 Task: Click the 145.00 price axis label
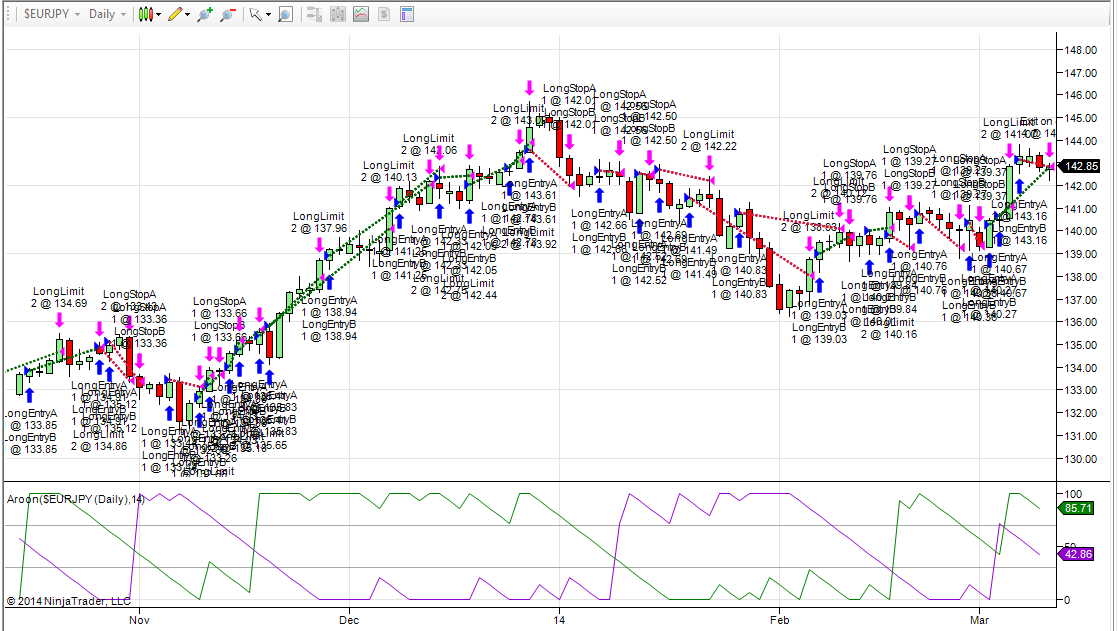point(1080,118)
